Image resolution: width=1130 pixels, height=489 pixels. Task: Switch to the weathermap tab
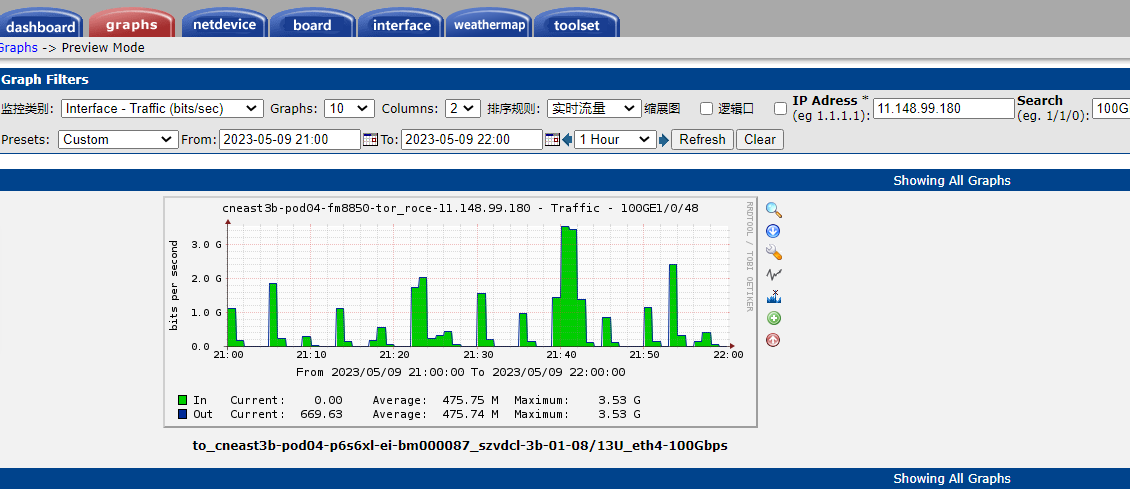[489, 25]
